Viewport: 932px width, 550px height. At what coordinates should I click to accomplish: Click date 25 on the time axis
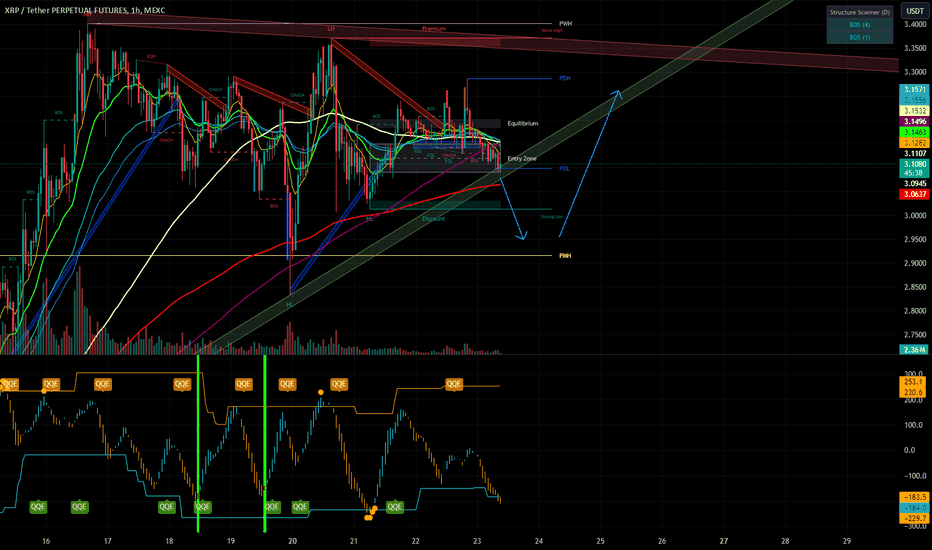pyautogui.click(x=600, y=541)
